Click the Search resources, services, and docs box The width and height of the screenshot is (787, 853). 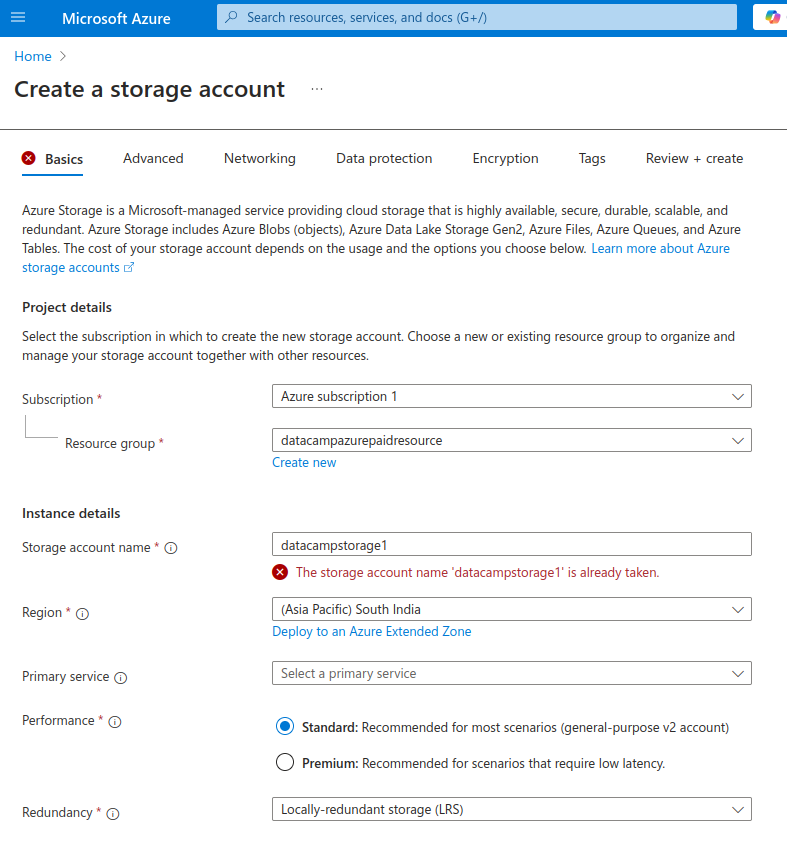[x=476, y=17]
